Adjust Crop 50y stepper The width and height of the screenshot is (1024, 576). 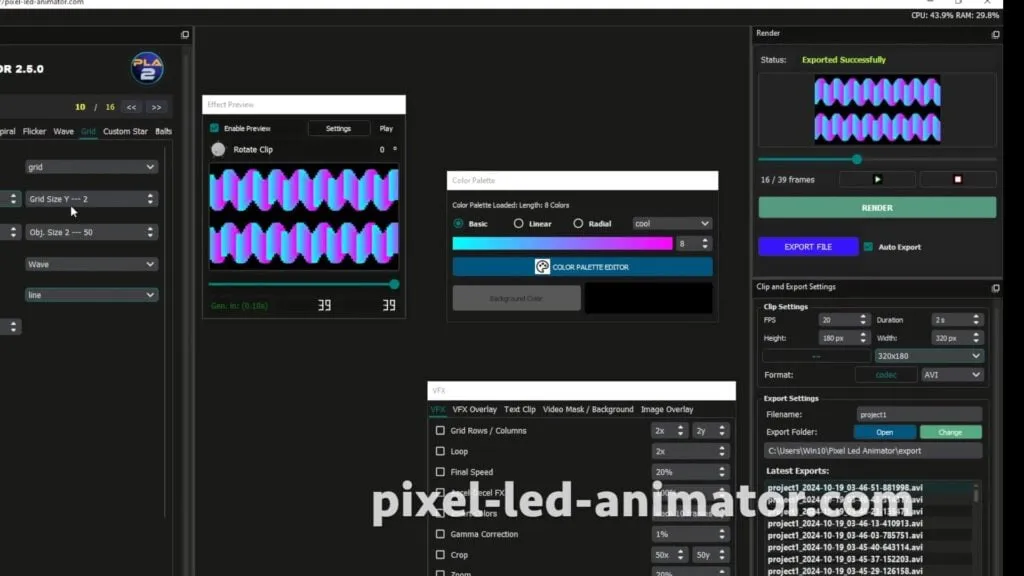[722, 554]
